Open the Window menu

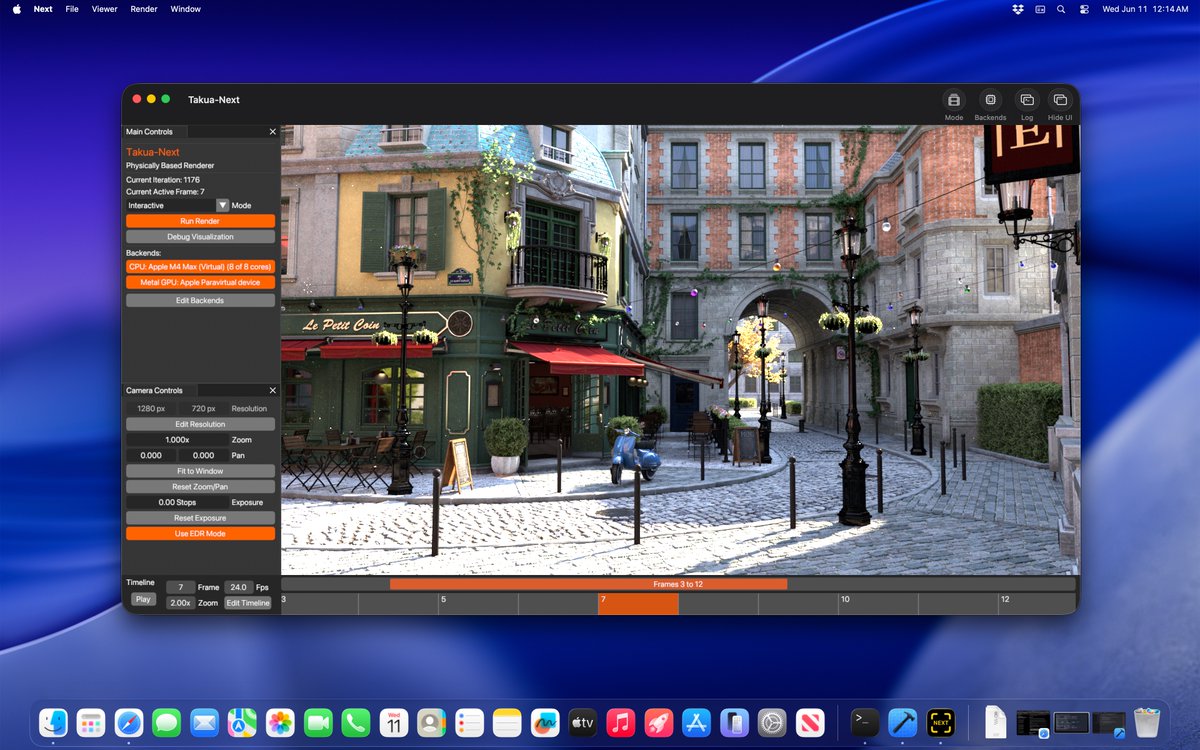tap(185, 9)
